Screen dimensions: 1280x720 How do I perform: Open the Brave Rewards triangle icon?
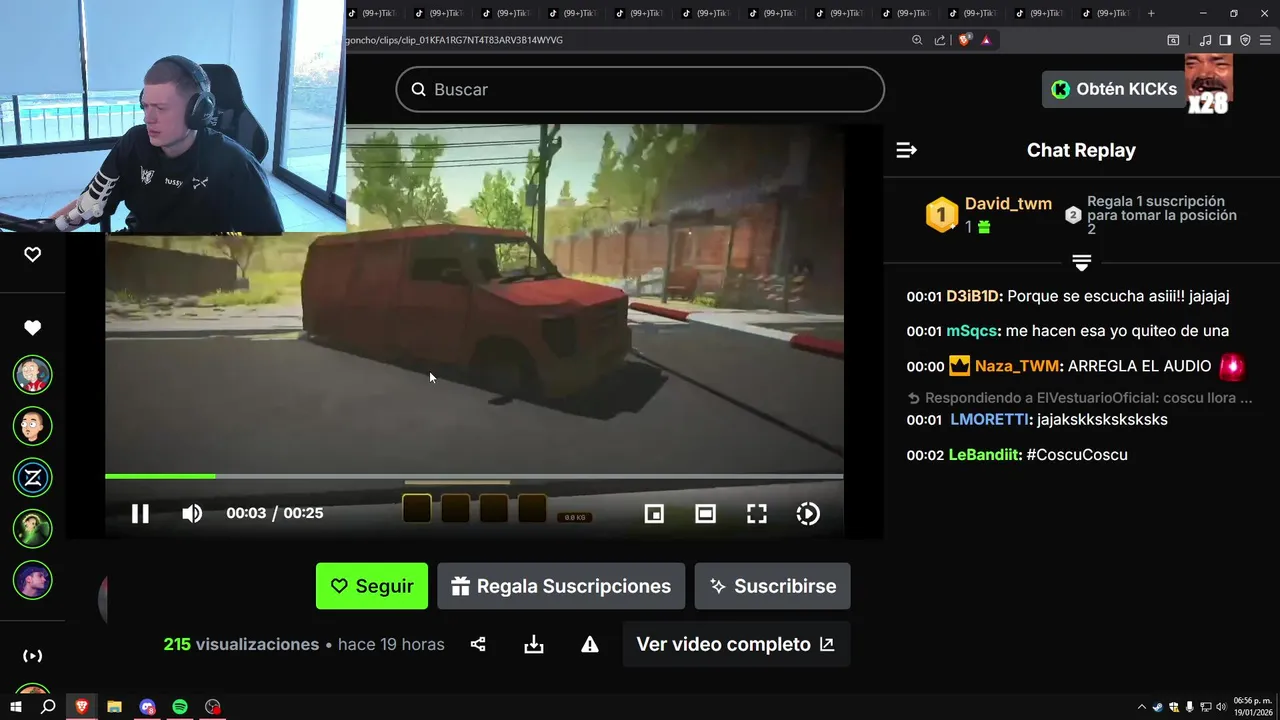tap(986, 40)
